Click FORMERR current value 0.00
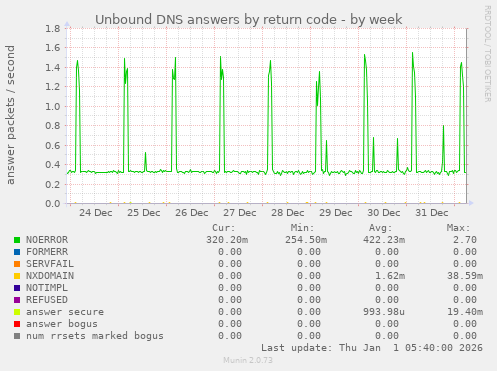 coord(230,252)
